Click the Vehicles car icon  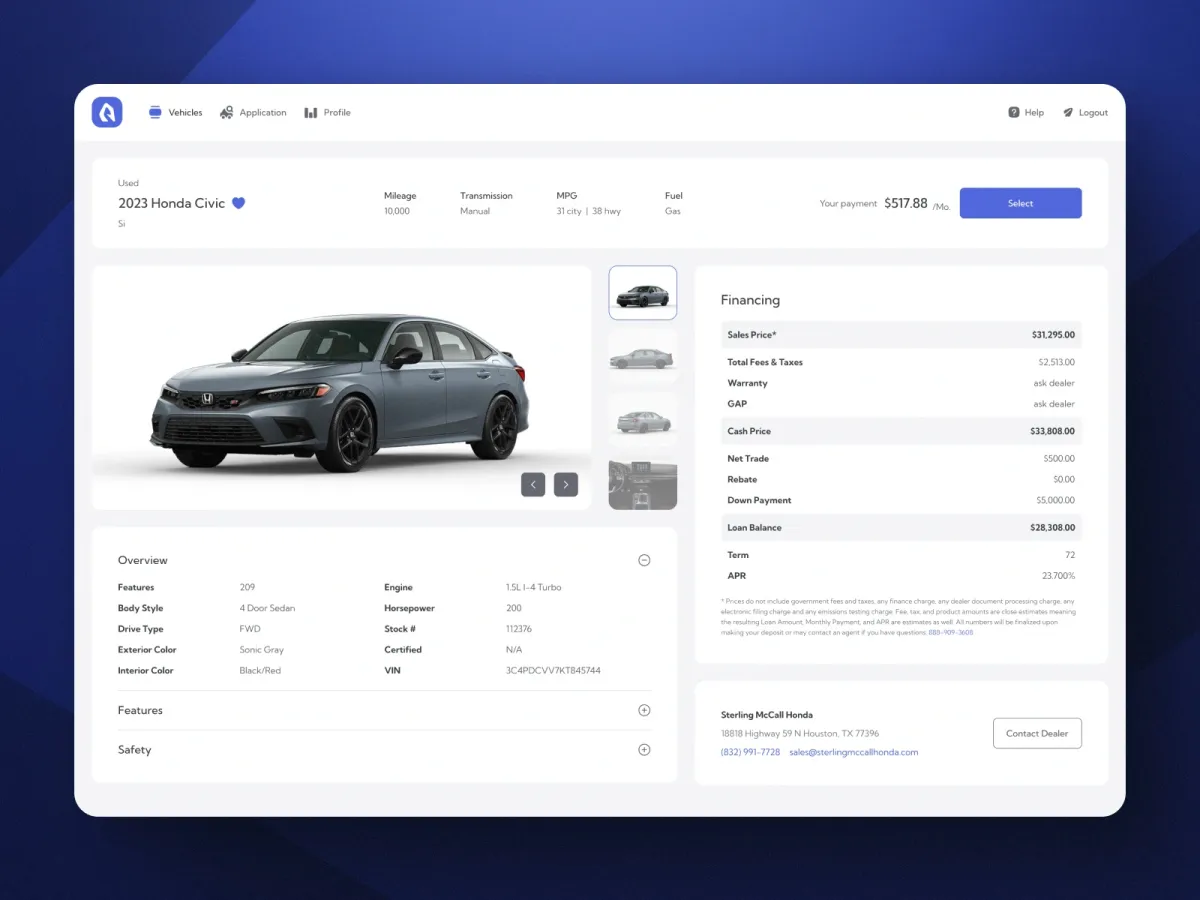[x=155, y=112]
